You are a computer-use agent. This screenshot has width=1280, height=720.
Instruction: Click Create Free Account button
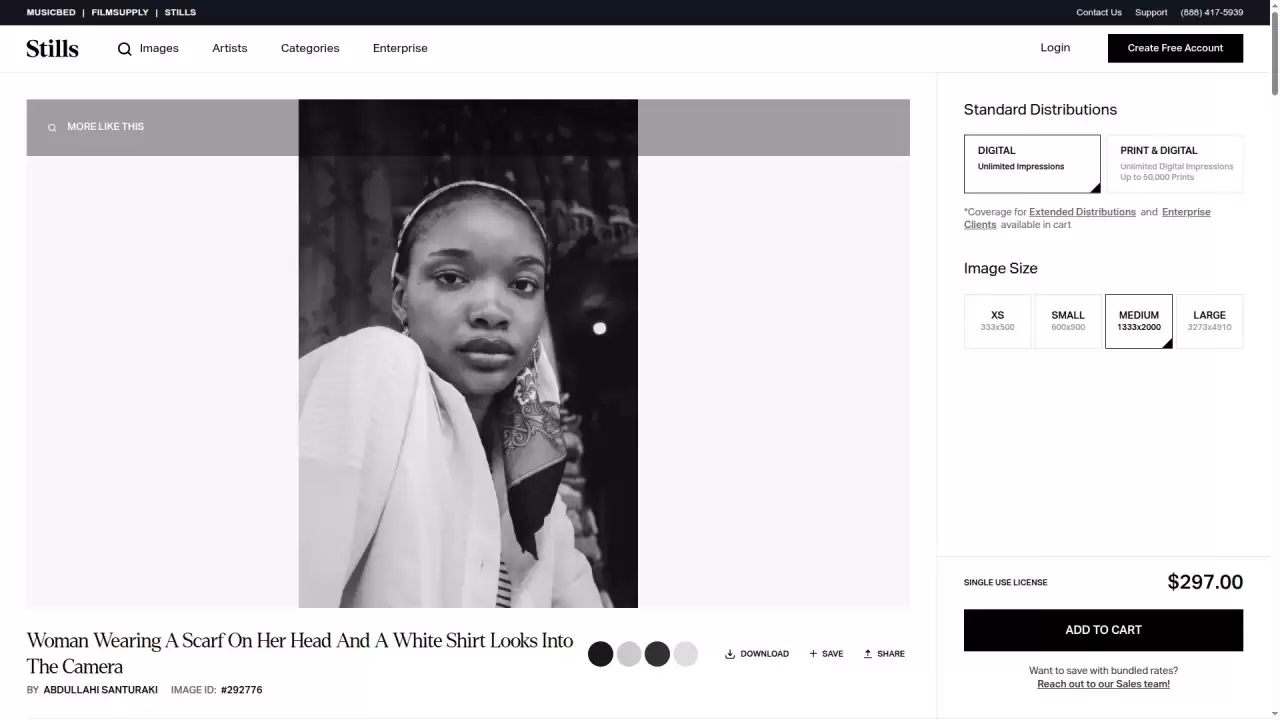(1175, 48)
